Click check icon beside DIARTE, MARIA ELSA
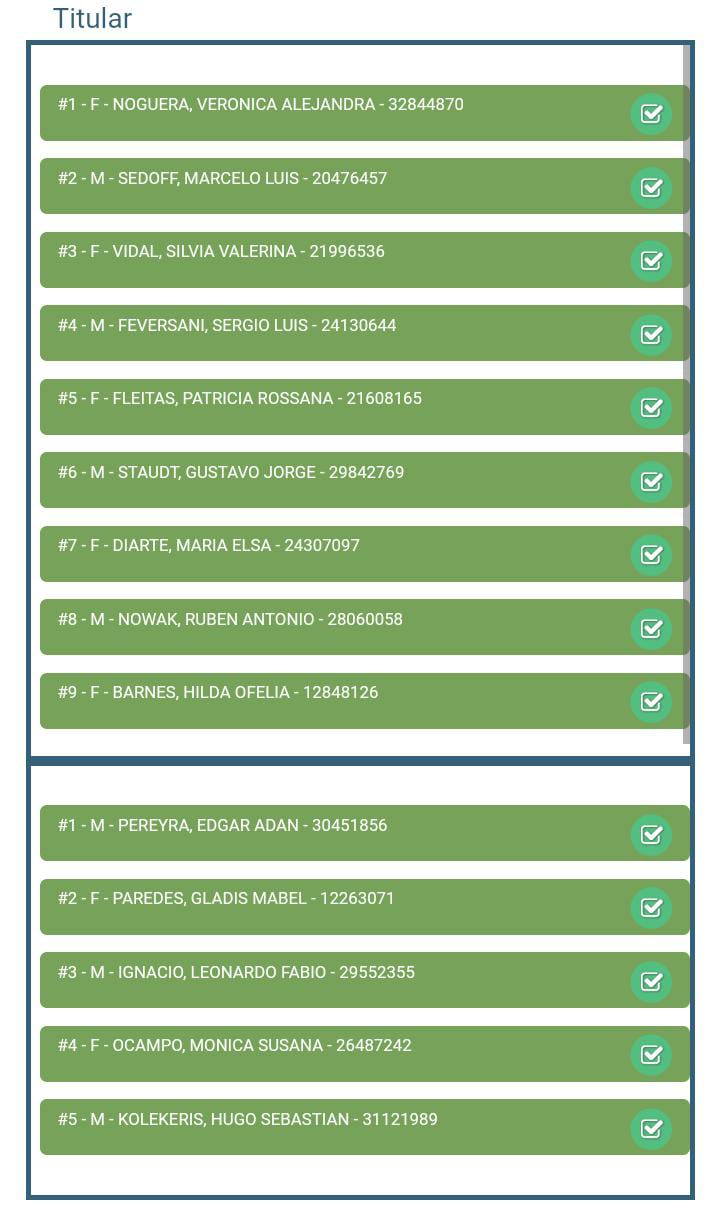720x1209 pixels. pos(651,555)
